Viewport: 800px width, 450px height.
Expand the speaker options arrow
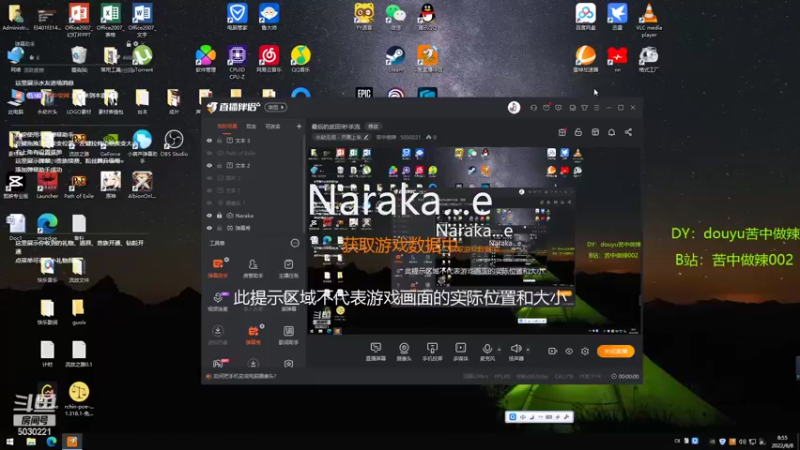528,350
